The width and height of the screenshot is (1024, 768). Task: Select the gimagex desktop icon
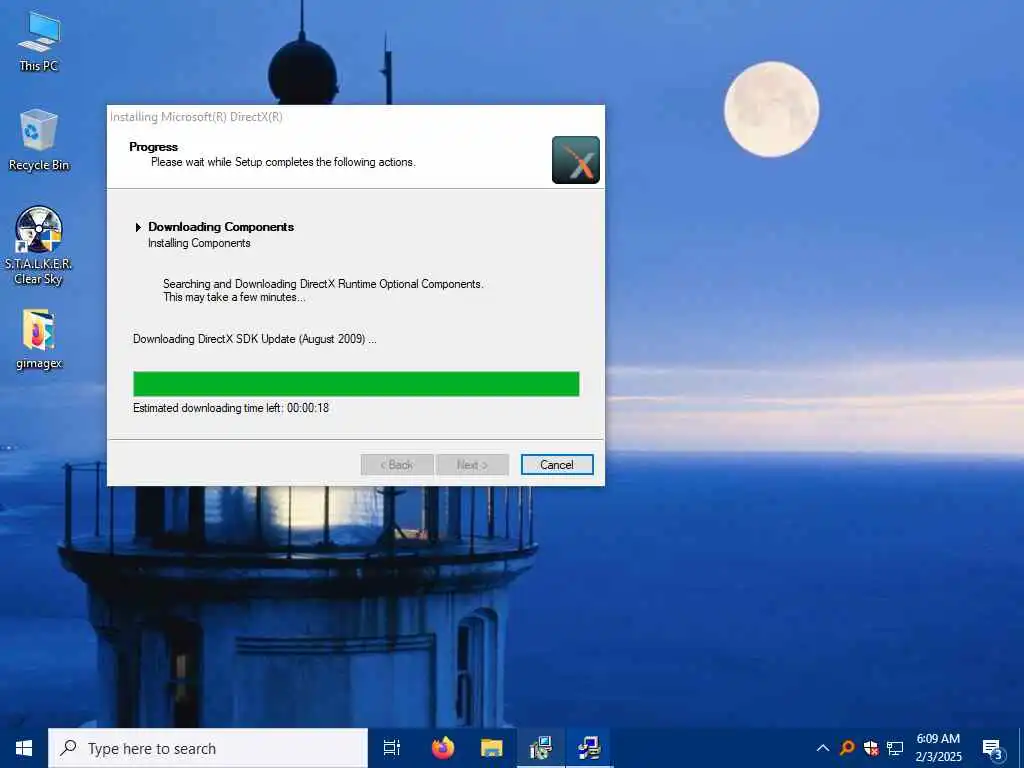pyautogui.click(x=39, y=340)
